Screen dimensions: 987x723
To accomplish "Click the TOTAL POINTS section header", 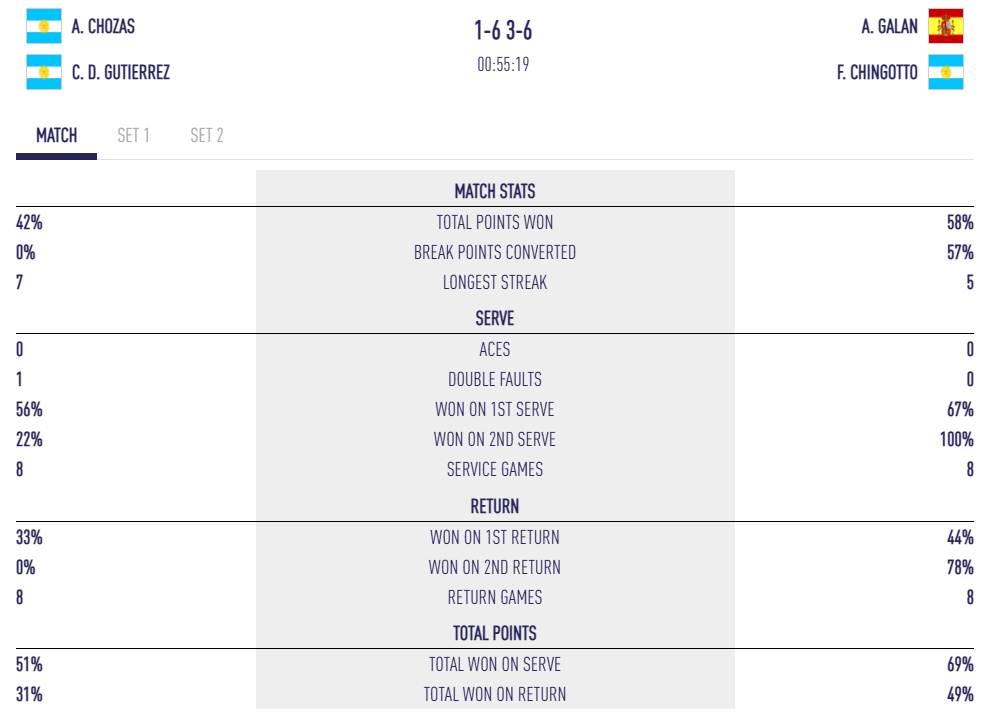I will coord(495,633).
